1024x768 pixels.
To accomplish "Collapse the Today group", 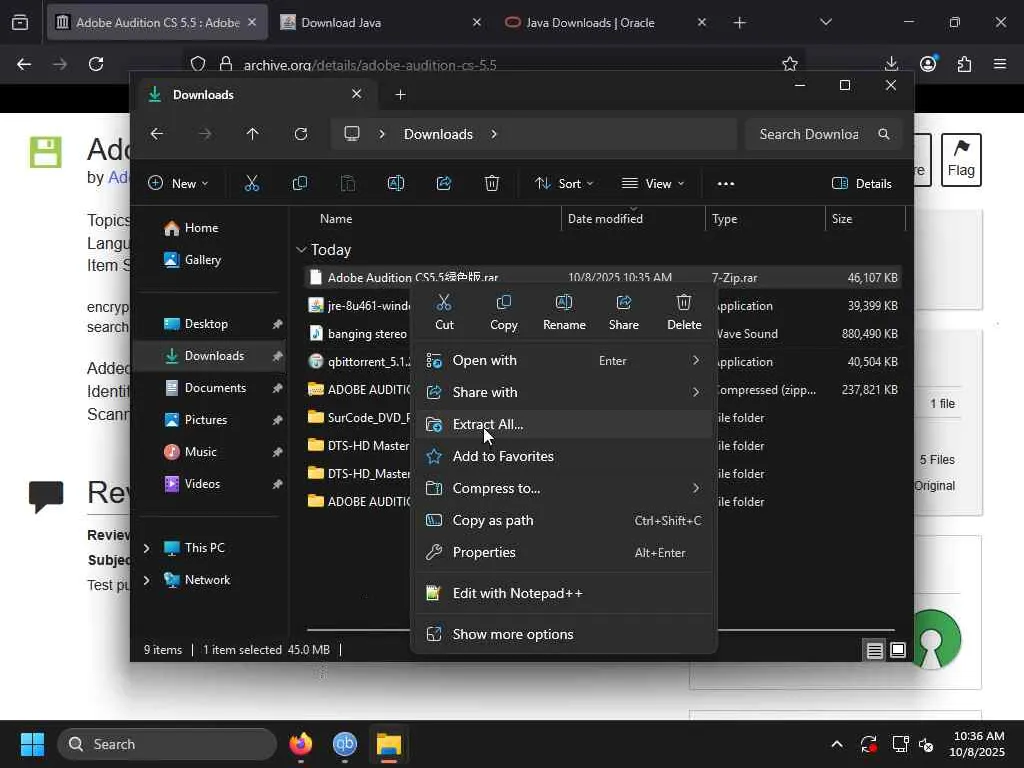I will pos(301,249).
